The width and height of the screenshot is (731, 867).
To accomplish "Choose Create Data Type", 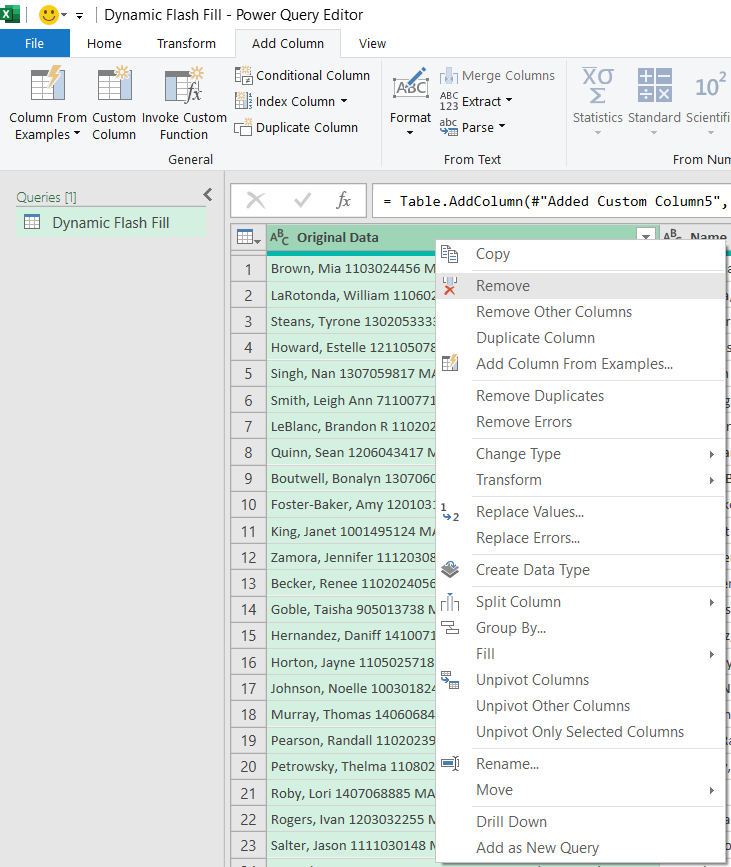I will (x=581, y=570).
